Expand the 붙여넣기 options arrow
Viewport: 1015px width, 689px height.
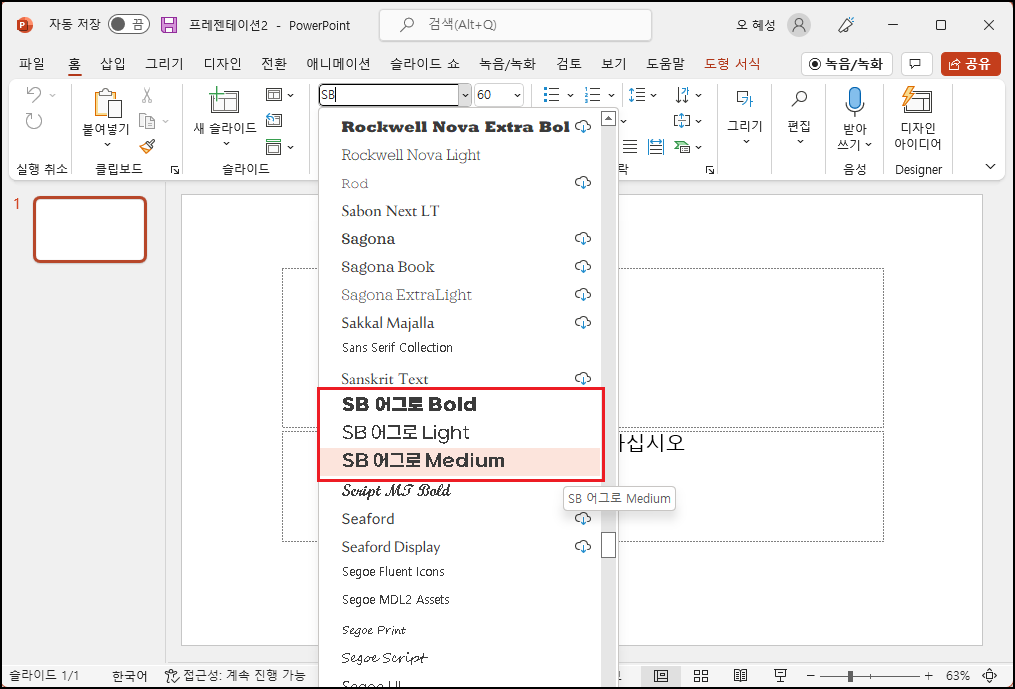(107, 144)
